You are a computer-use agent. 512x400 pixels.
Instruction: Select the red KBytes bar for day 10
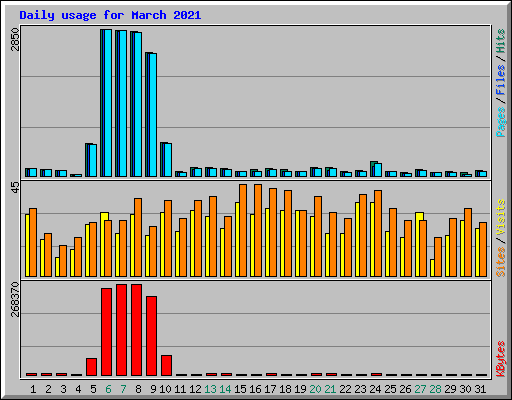click(166, 366)
